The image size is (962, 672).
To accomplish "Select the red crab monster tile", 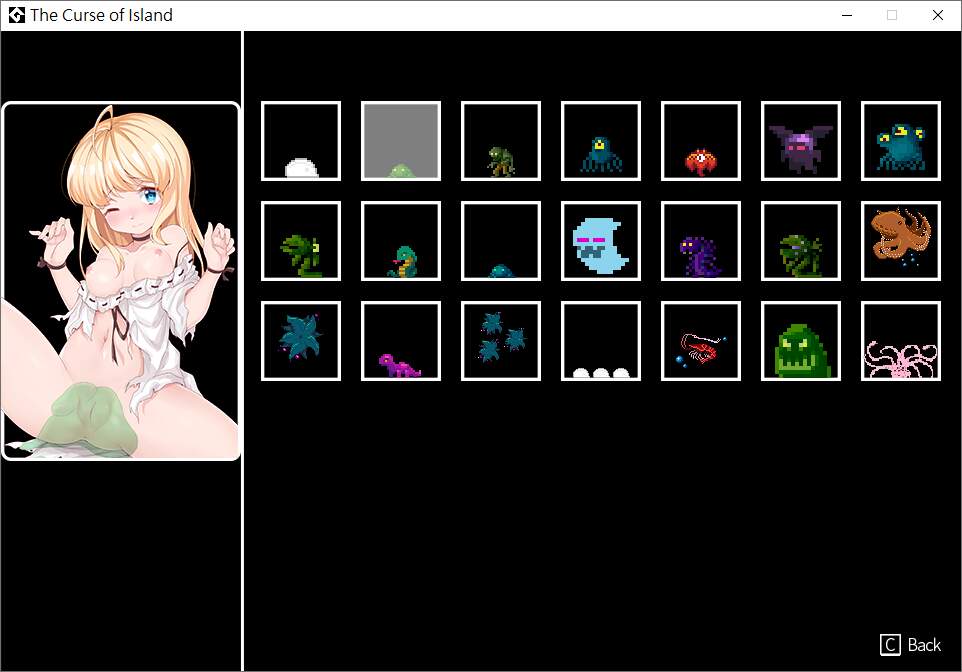I will pos(701,141).
